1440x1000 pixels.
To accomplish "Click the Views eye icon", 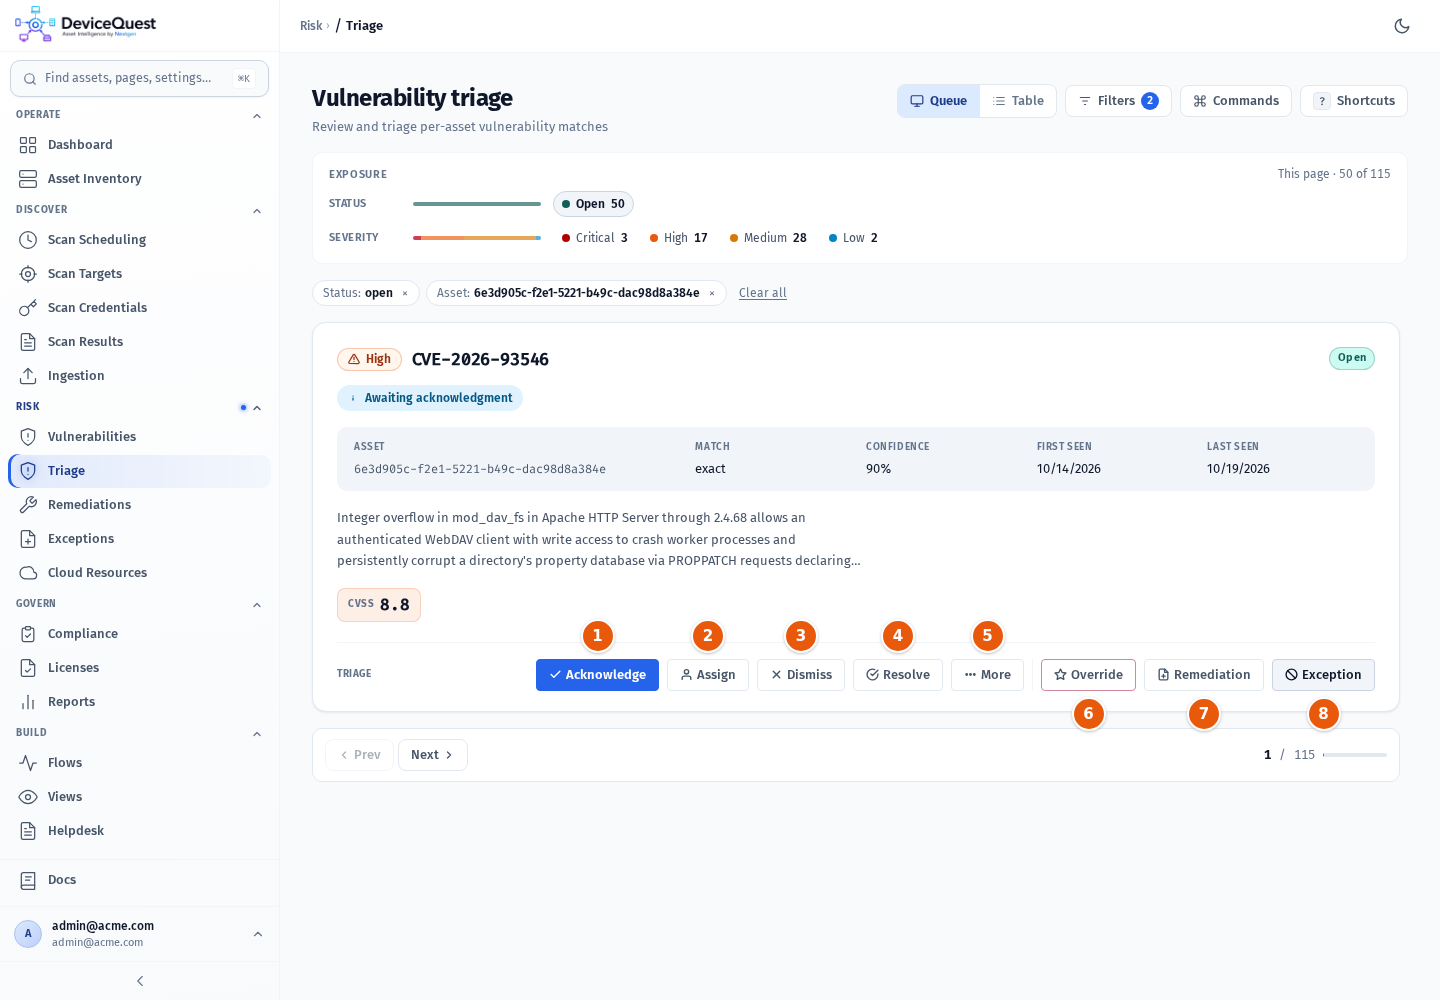I will tap(28, 797).
